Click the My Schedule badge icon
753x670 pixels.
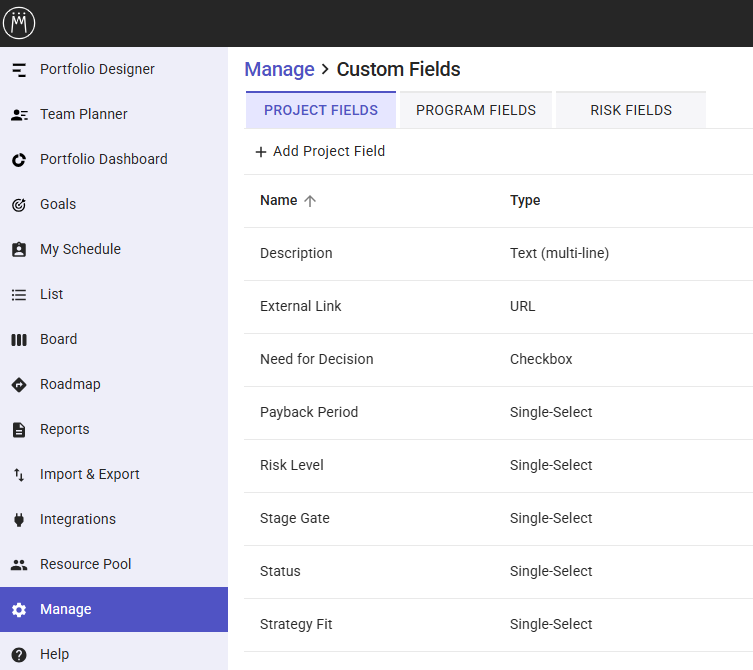[x=19, y=249]
